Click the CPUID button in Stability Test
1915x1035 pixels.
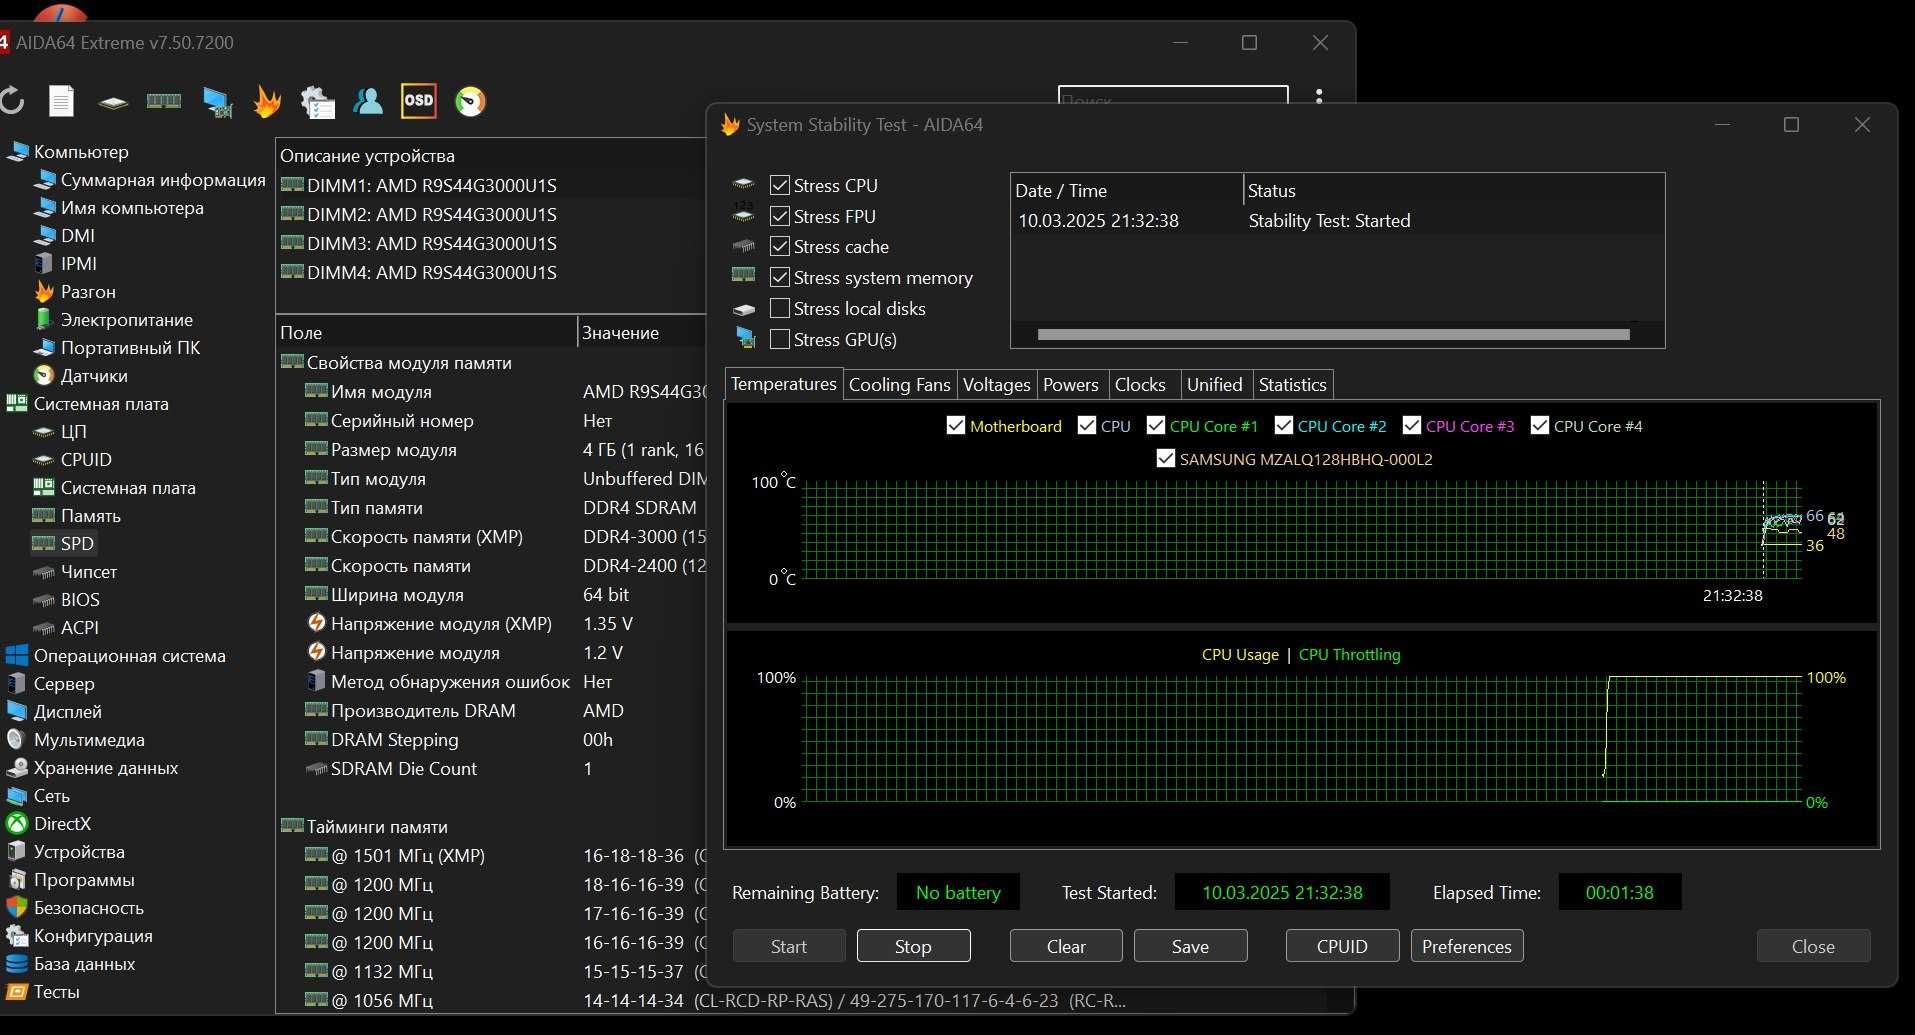pyautogui.click(x=1342, y=946)
